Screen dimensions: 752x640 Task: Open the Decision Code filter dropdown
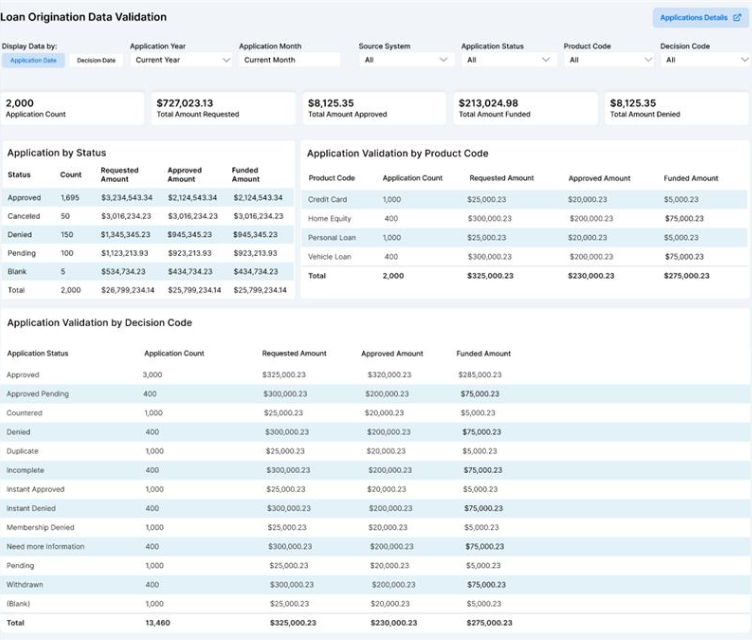(x=704, y=60)
